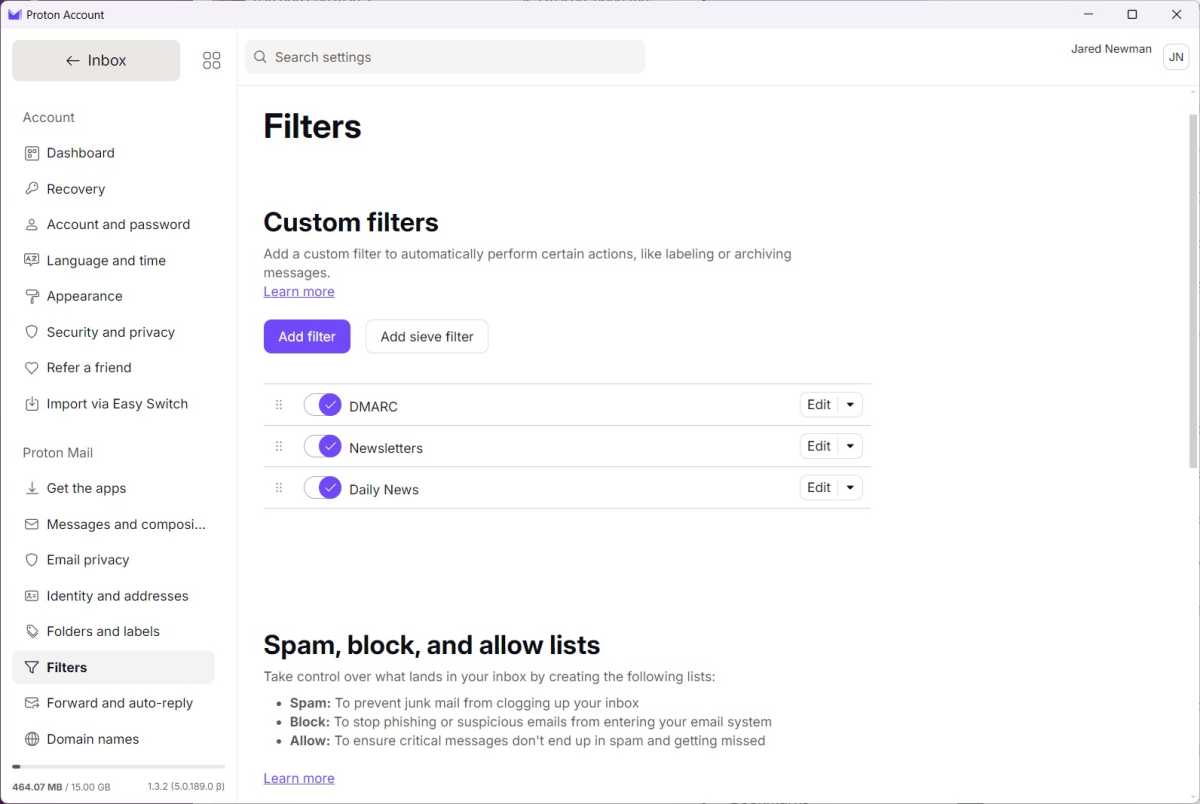1200x804 pixels.
Task: Click the 464.07 MB / 15.00 GB storage text
Action: [x=61, y=787]
